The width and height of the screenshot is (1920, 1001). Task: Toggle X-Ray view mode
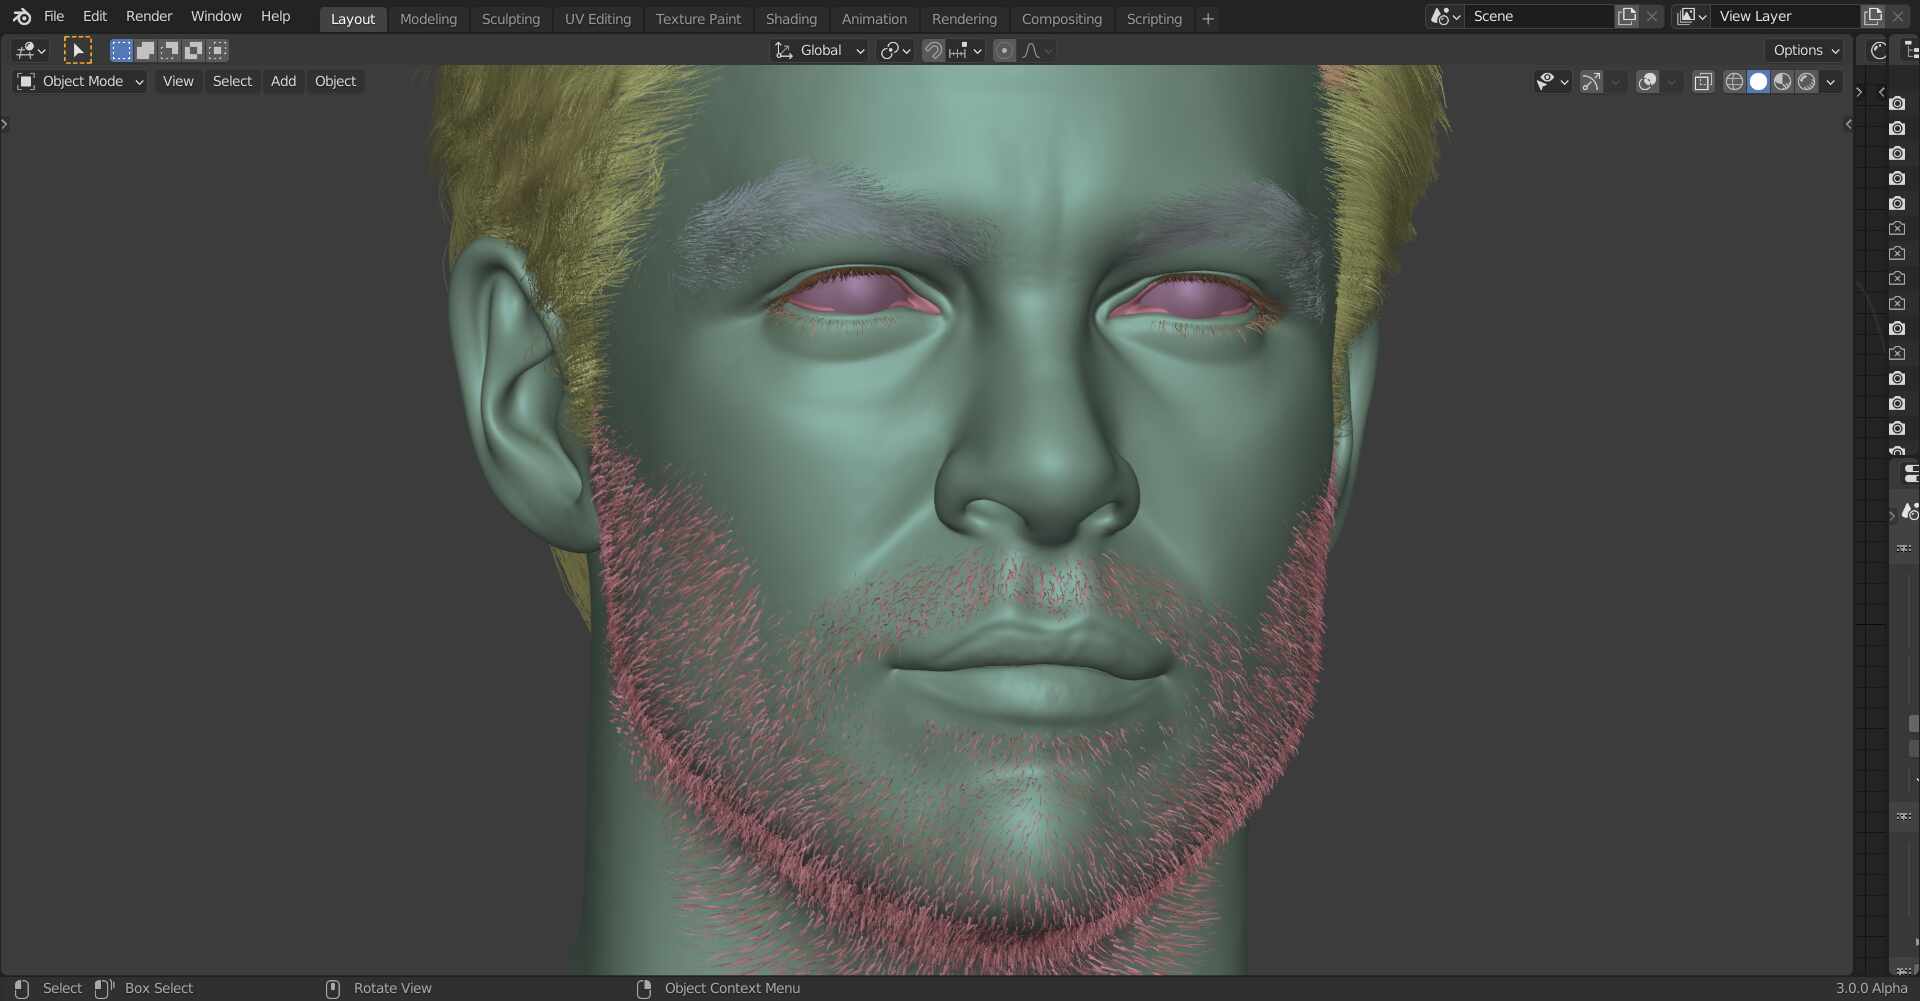1703,82
